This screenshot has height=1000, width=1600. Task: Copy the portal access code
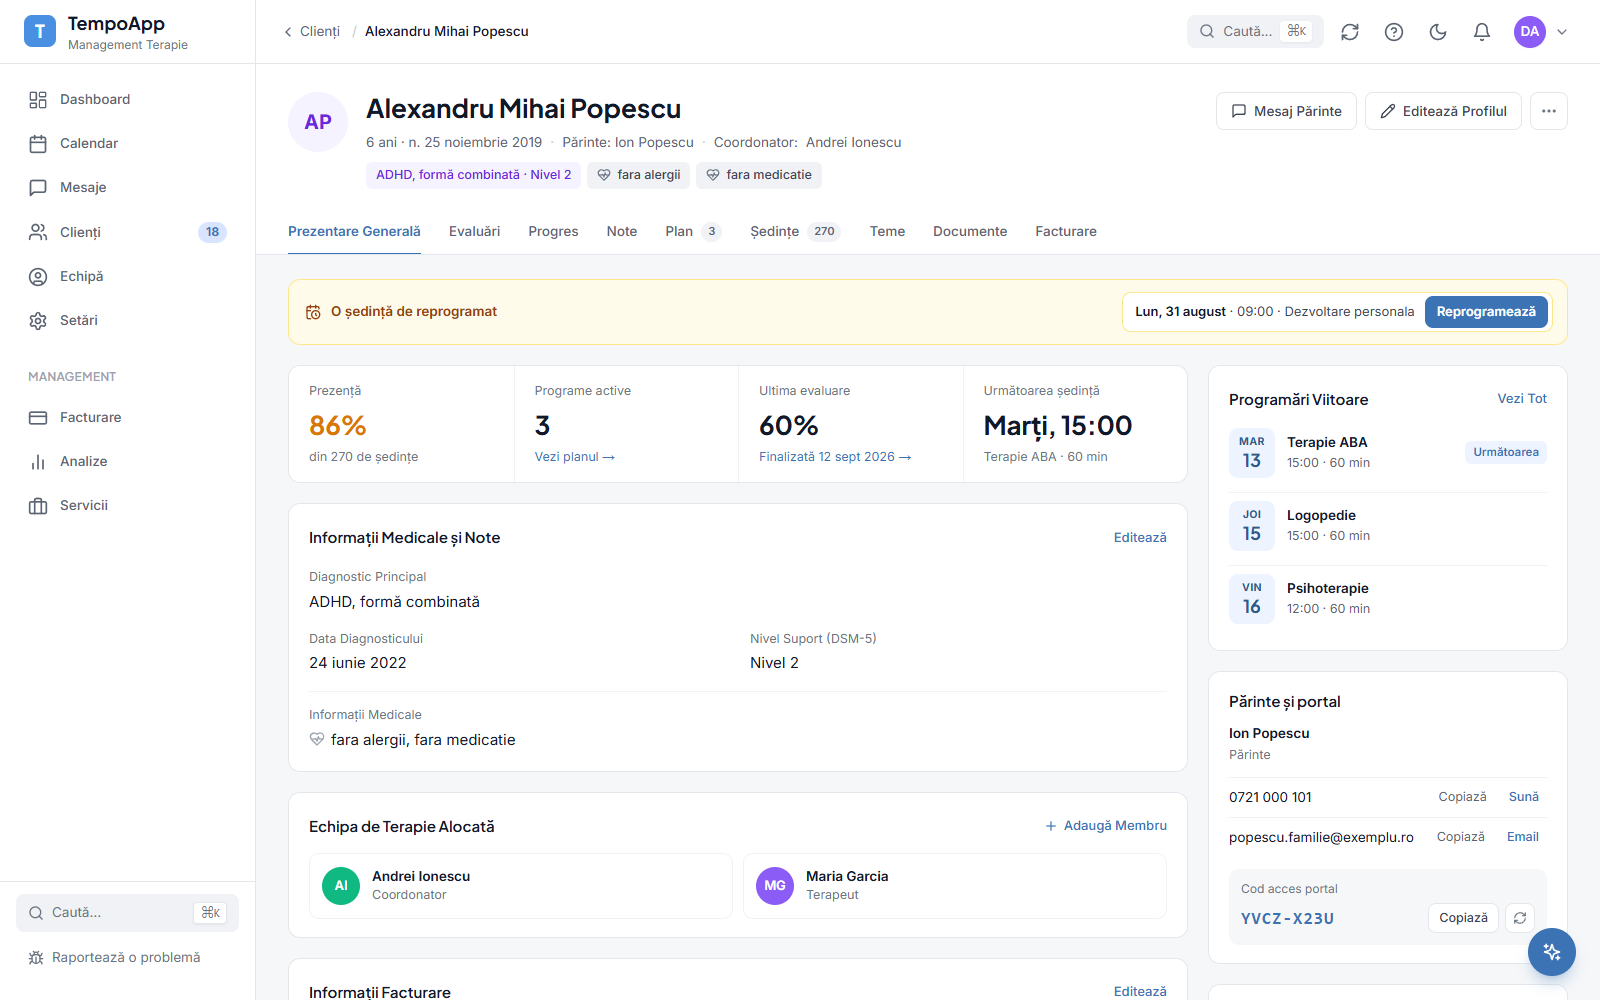click(1463, 918)
